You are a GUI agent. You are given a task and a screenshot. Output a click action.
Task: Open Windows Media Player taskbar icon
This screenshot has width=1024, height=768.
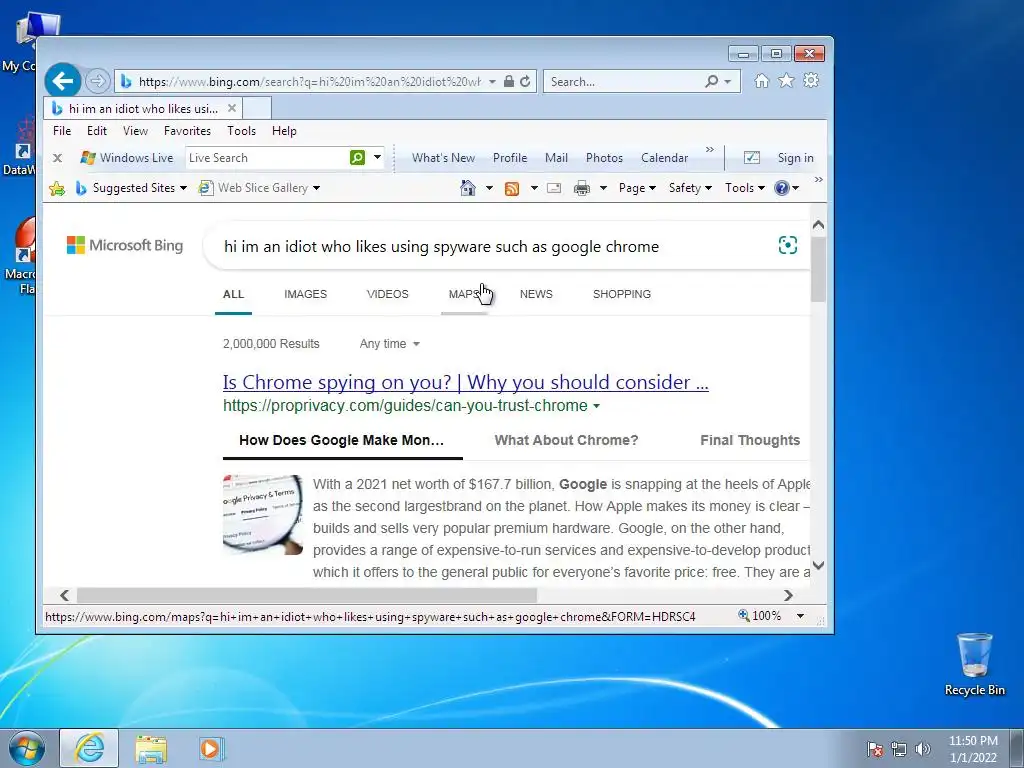(x=212, y=748)
